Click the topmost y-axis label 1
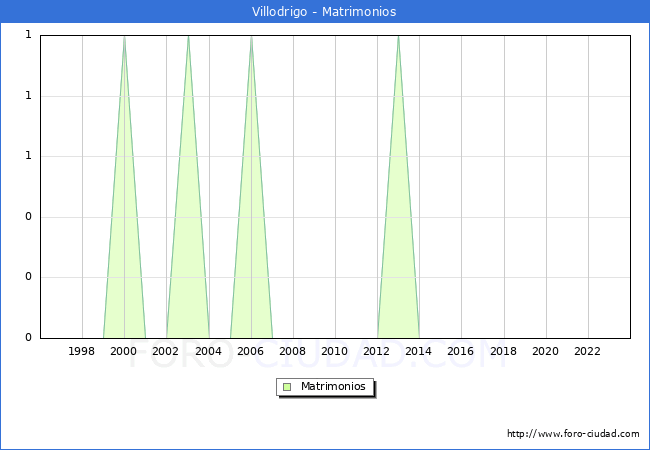Screen dimensions: 650x450 tap(28, 35)
